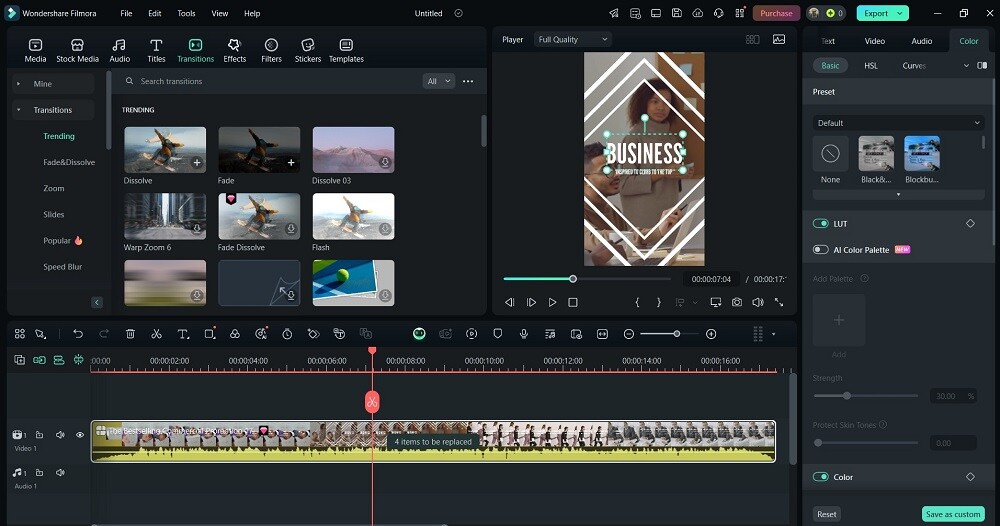Open the All filter dropdown

(439, 81)
